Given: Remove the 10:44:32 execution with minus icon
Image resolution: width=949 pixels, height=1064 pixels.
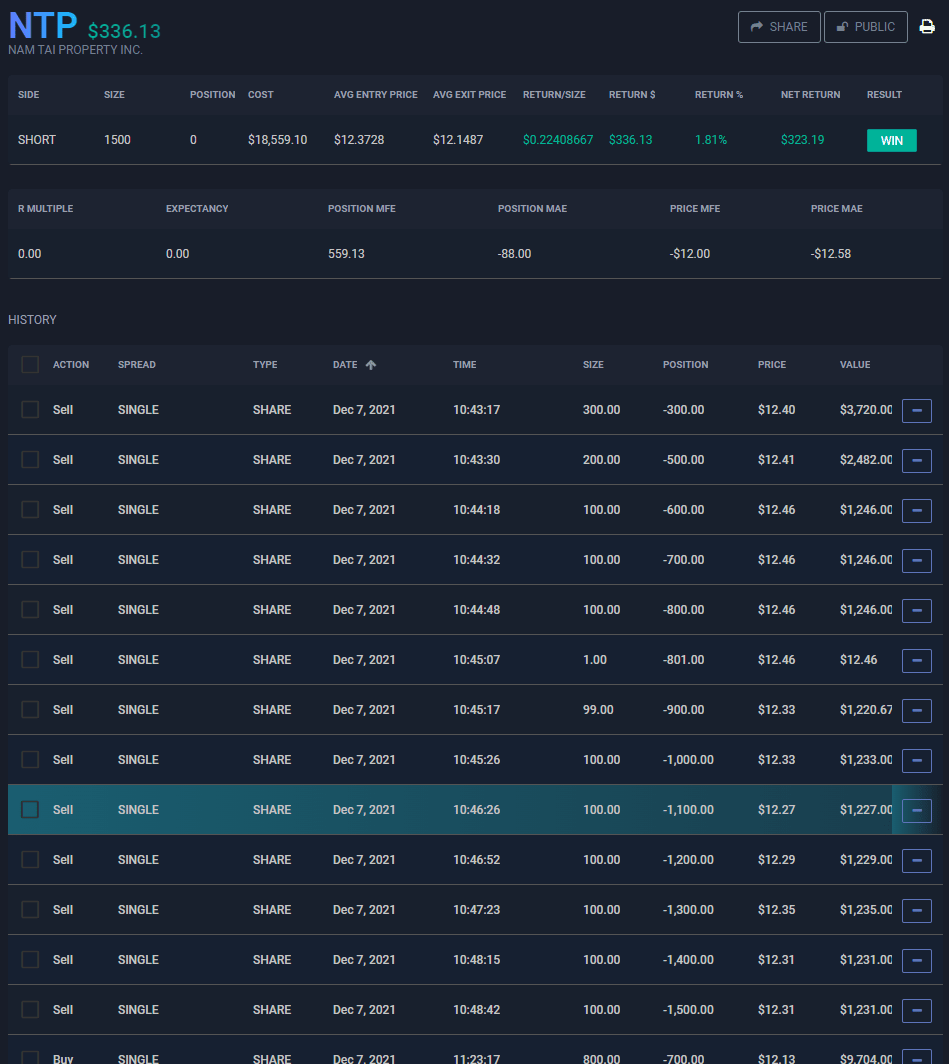Looking at the screenshot, I should pos(916,560).
